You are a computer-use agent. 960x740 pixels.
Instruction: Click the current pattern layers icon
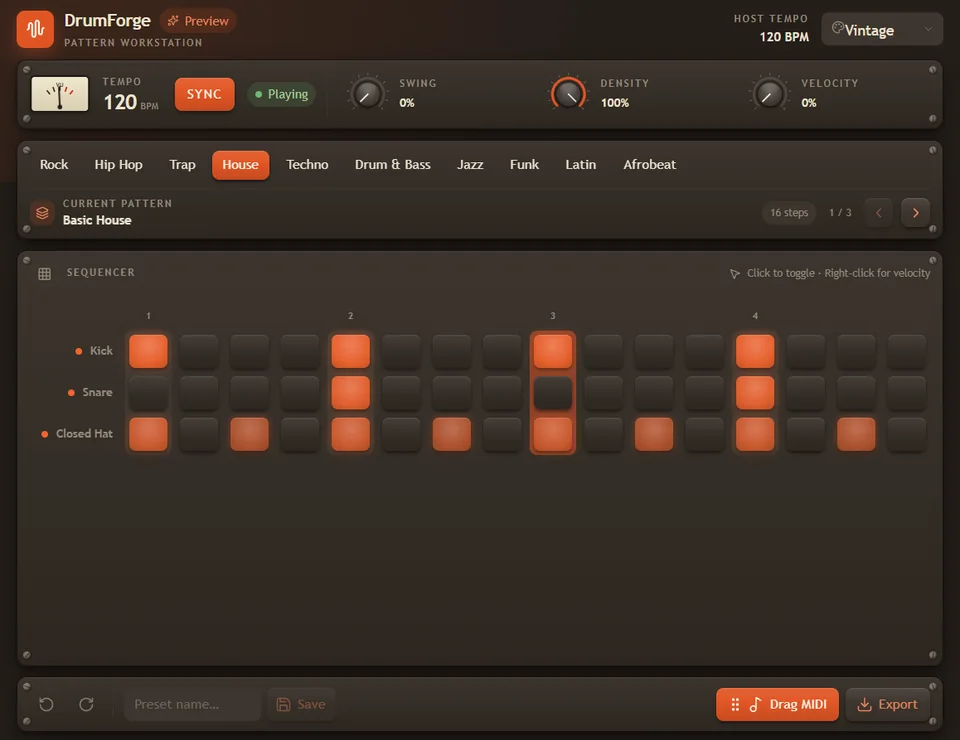(42, 212)
